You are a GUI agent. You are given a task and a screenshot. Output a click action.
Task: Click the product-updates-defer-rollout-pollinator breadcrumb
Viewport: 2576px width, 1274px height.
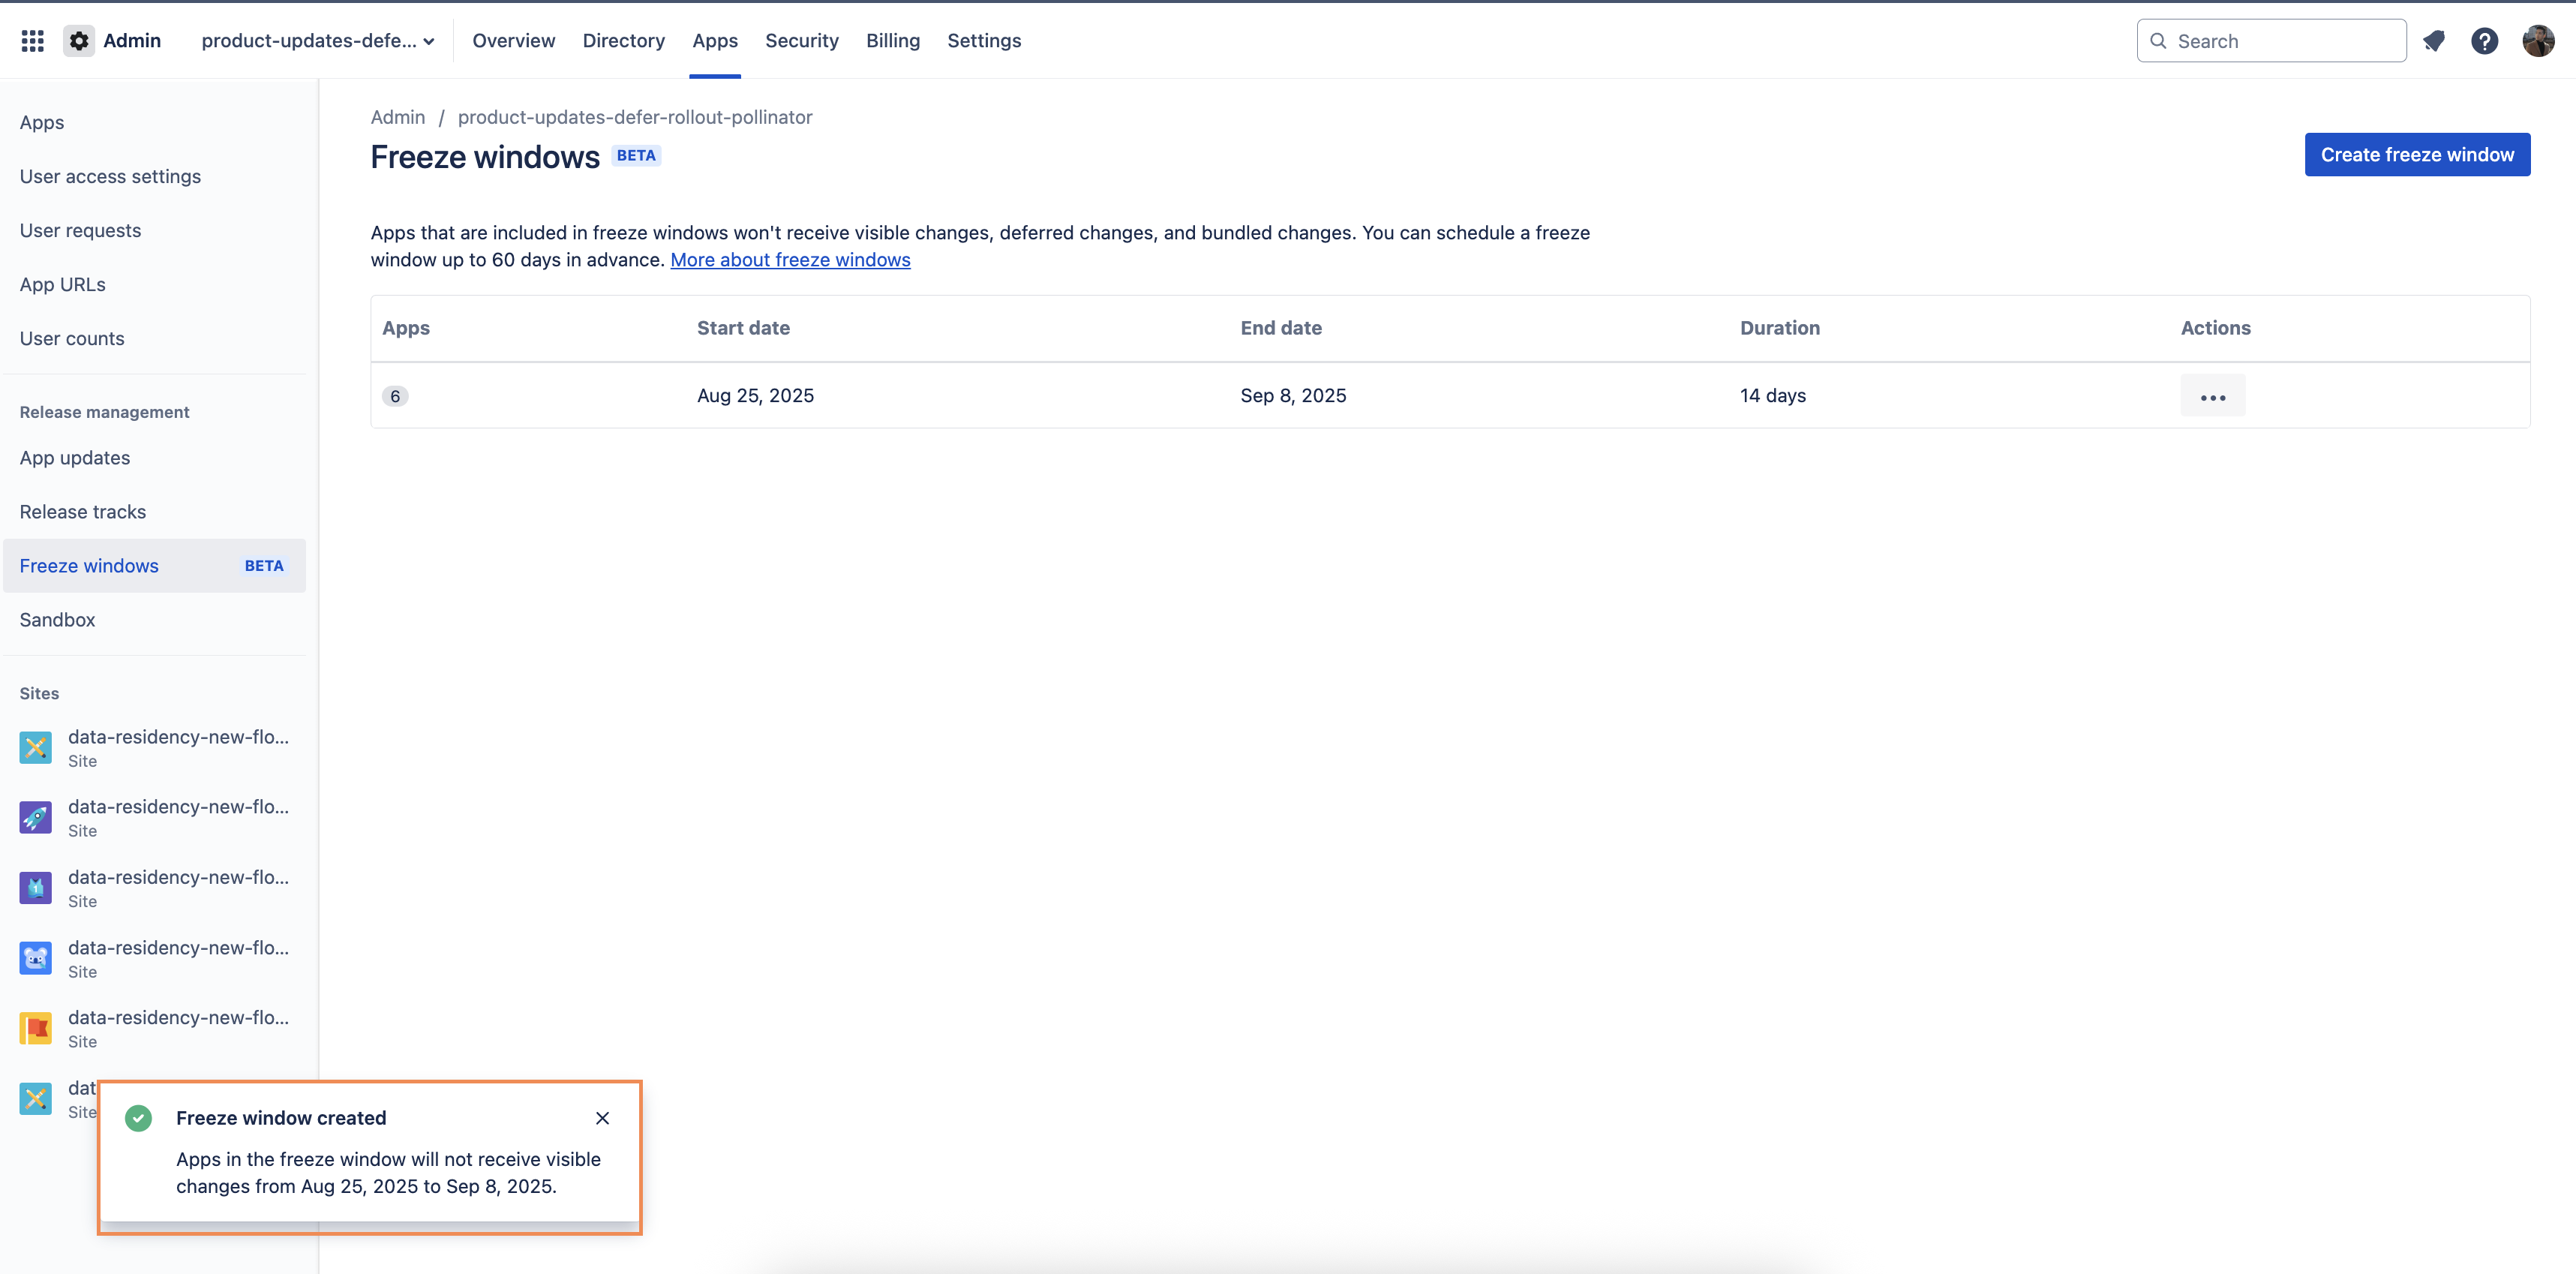[635, 117]
